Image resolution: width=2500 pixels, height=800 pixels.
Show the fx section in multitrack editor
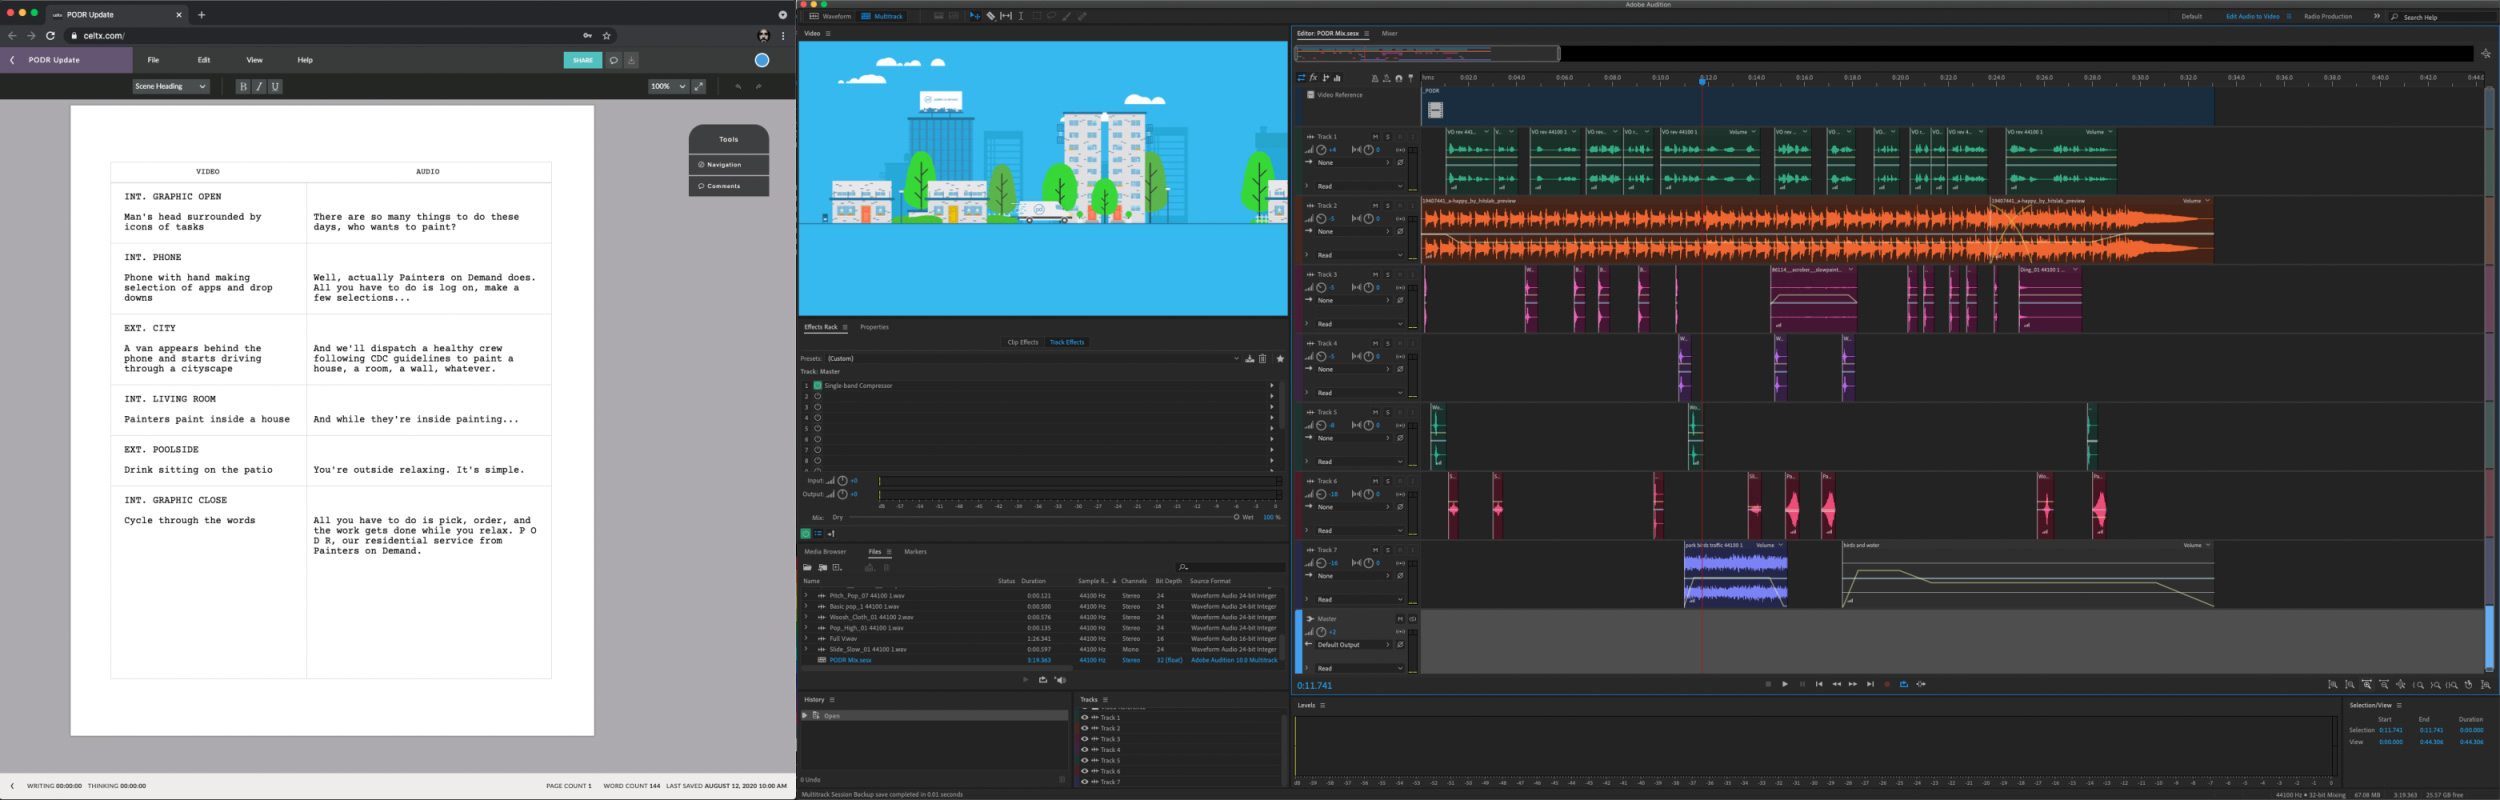[1313, 77]
